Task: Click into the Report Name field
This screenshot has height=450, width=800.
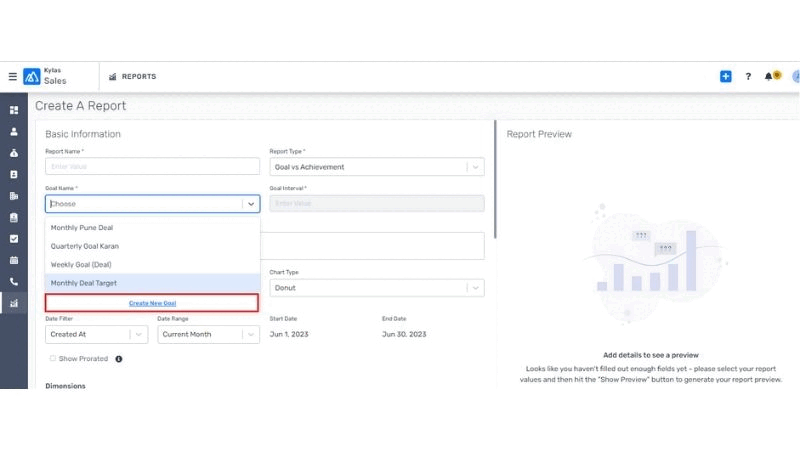Action: [152, 166]
